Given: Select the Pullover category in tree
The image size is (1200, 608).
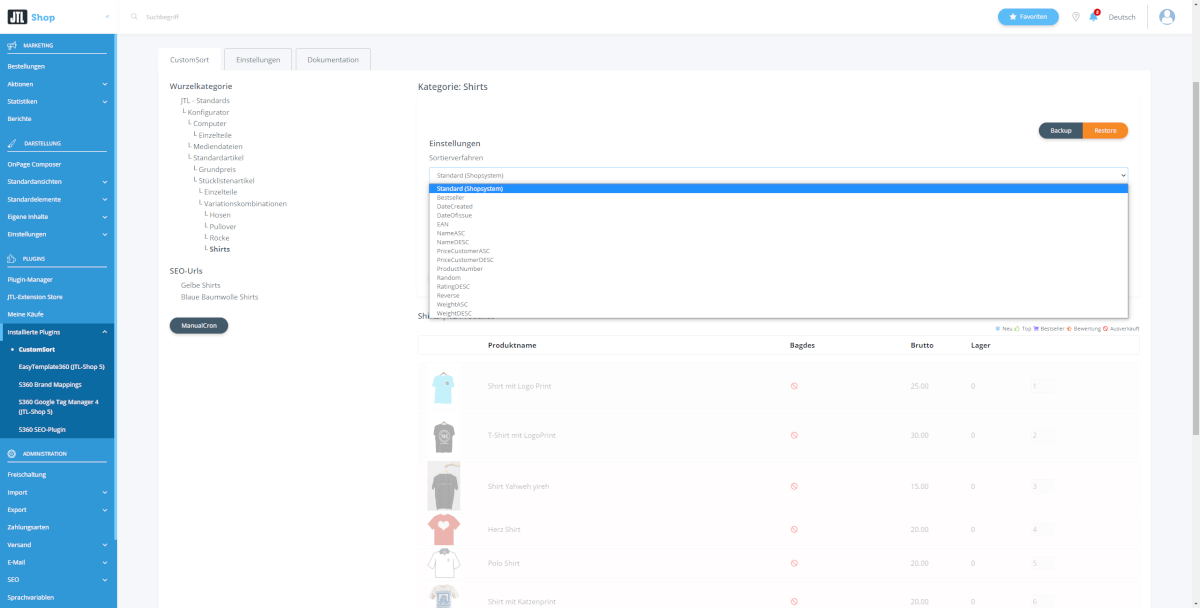Looking at the screenshot, I should [223, 227].
